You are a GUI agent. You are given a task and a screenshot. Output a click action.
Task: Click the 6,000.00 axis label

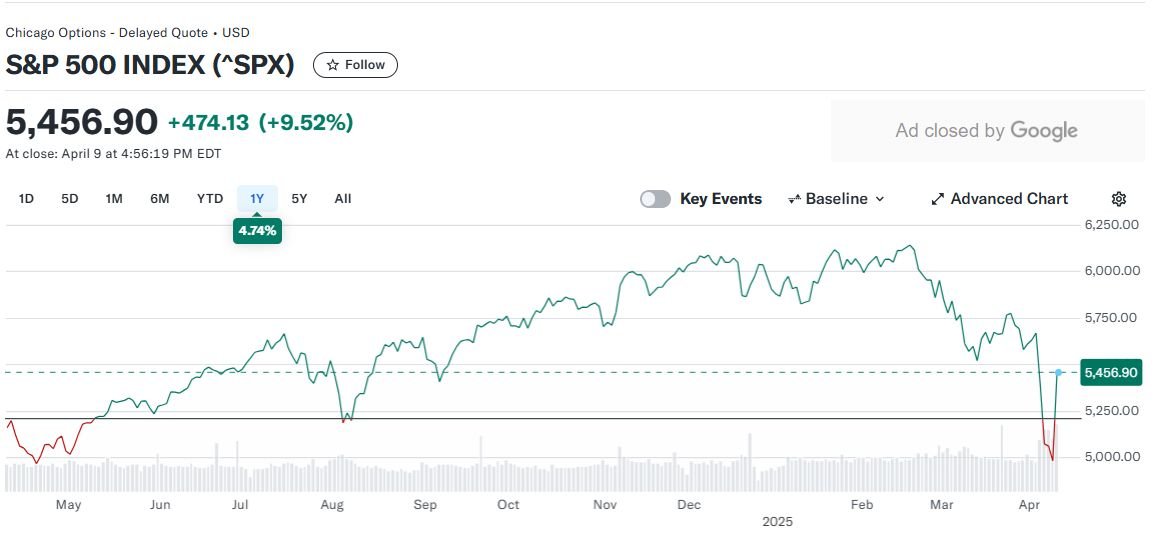click(x=1112, y=271)
